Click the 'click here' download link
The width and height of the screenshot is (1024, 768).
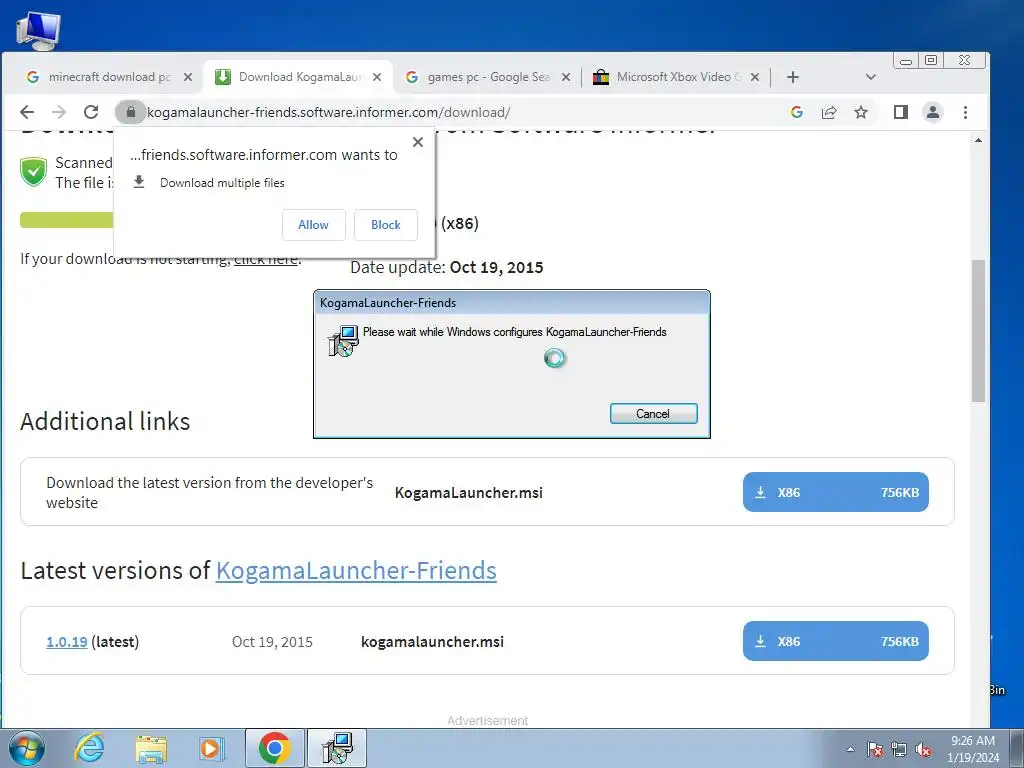click(x=266, y=259)
